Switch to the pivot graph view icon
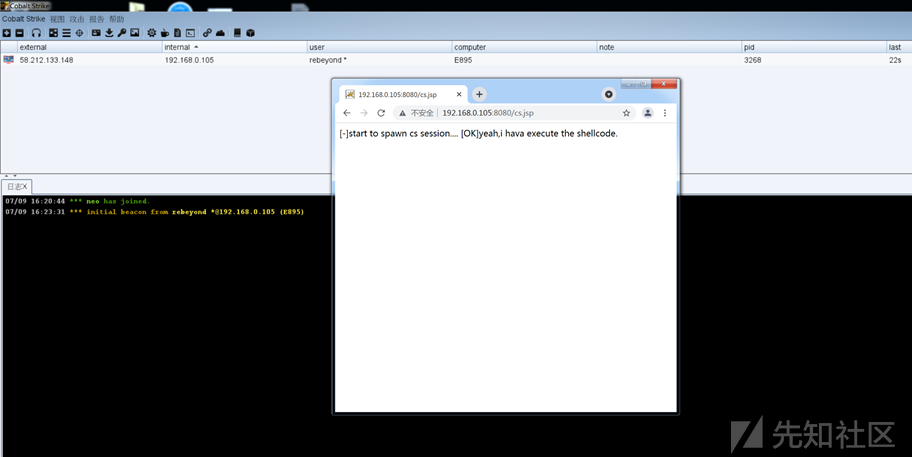Image resolution: width=912 pixels, height=457 pixels. click(x=54, y=33)
